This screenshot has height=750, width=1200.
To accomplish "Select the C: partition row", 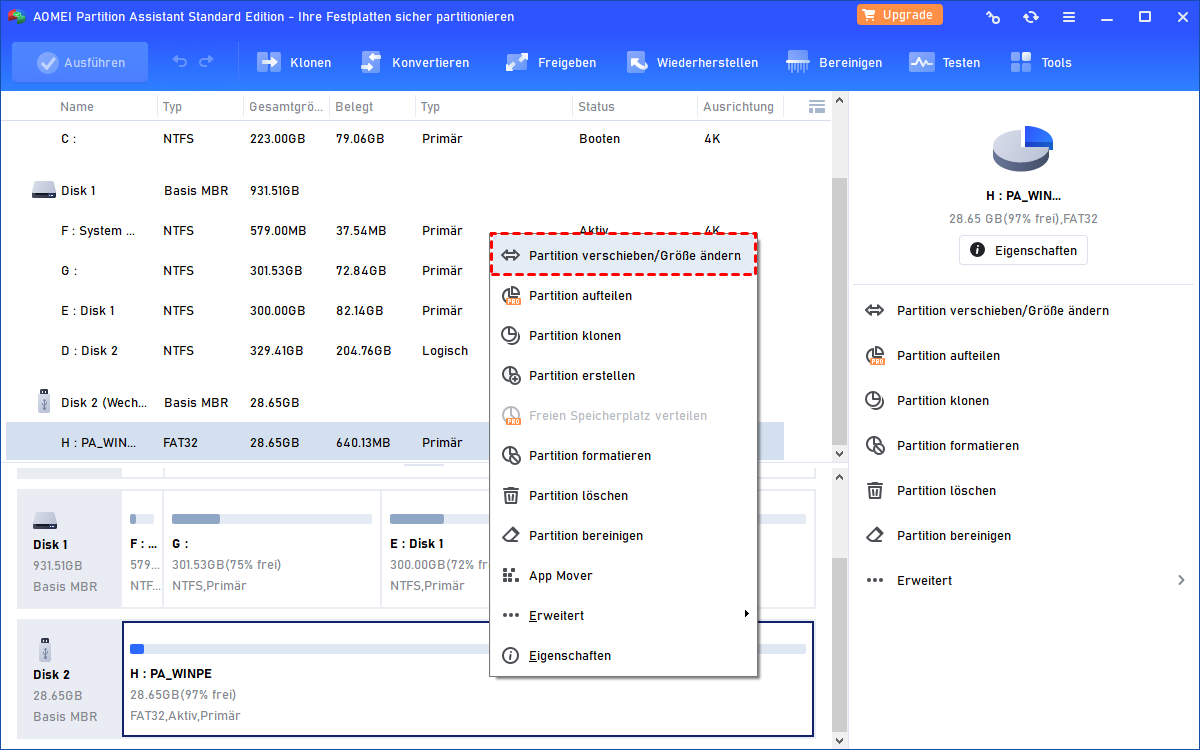I will click(x=395, y=139).
